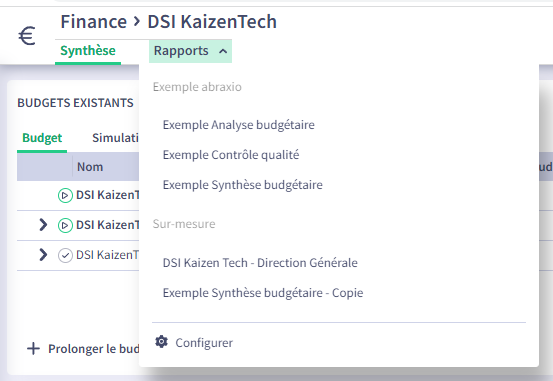Click play status icon on first DSI KaizenTech row
This screenshot has width=553, height=381.
point(65,195)
